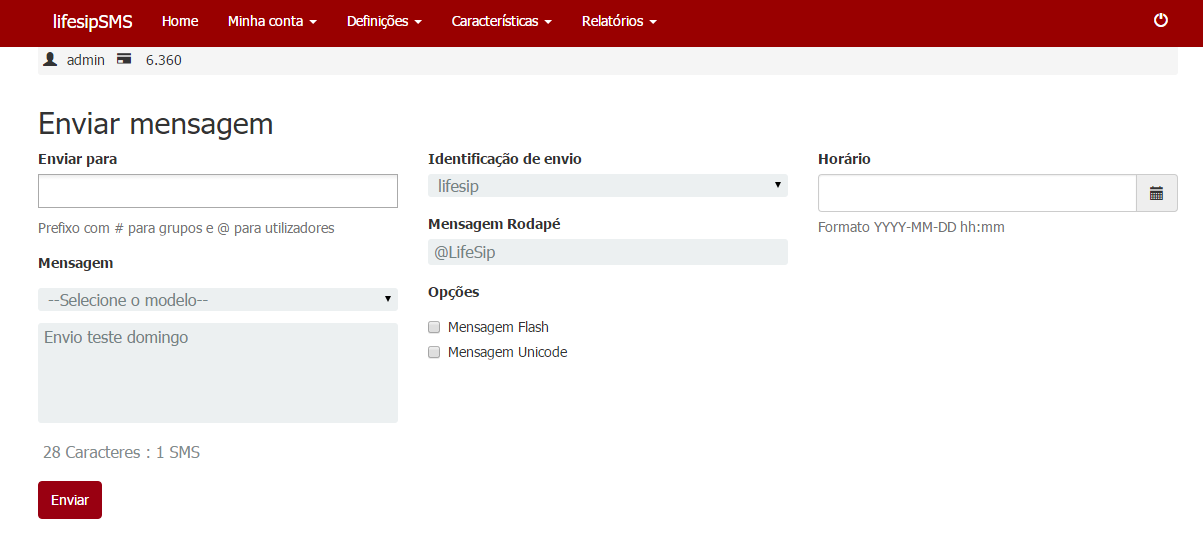Click the admin username text
The height and width of the screenshot is (540, 1203).
[x=86, y=60]
